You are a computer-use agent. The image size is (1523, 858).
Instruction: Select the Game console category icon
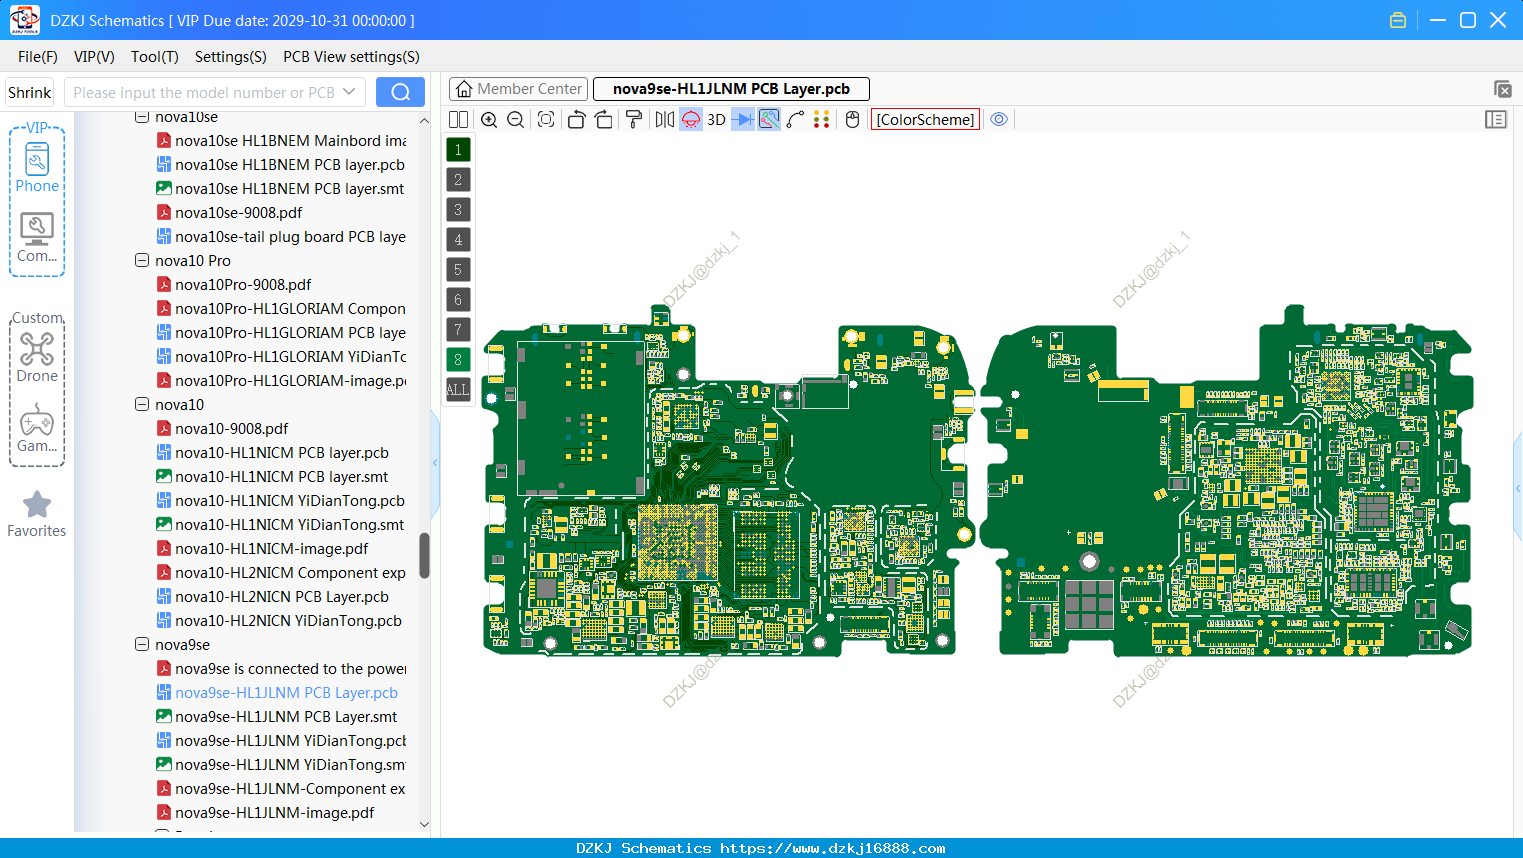pos(37,428)
